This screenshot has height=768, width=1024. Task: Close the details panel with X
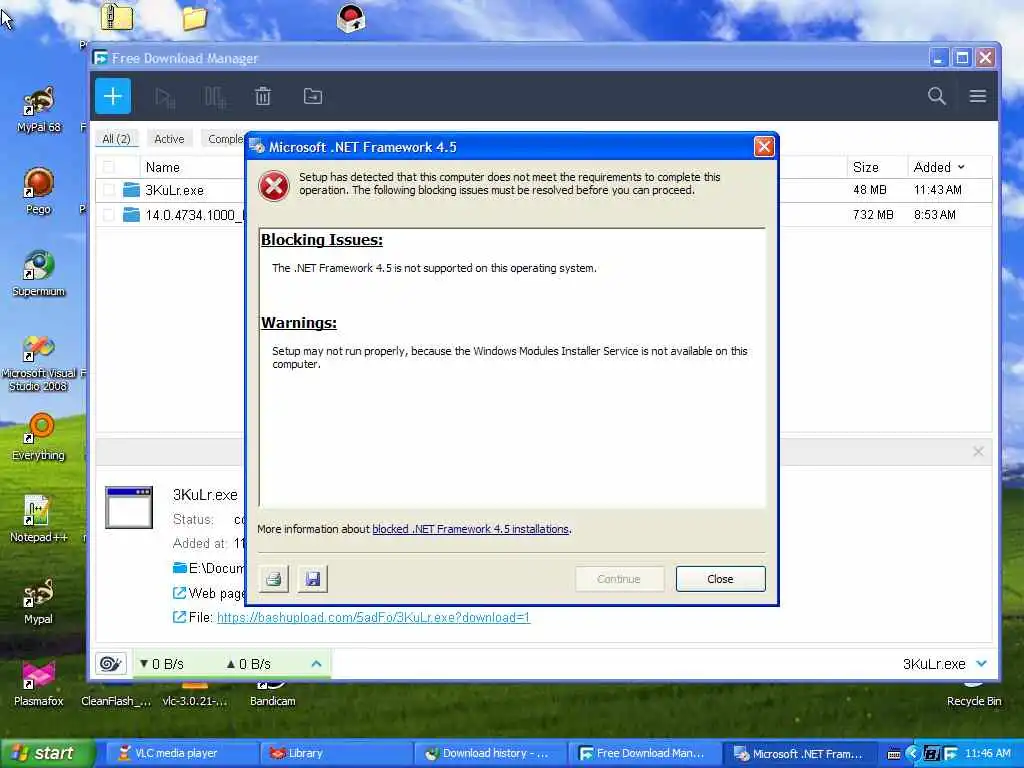(978, 451)
